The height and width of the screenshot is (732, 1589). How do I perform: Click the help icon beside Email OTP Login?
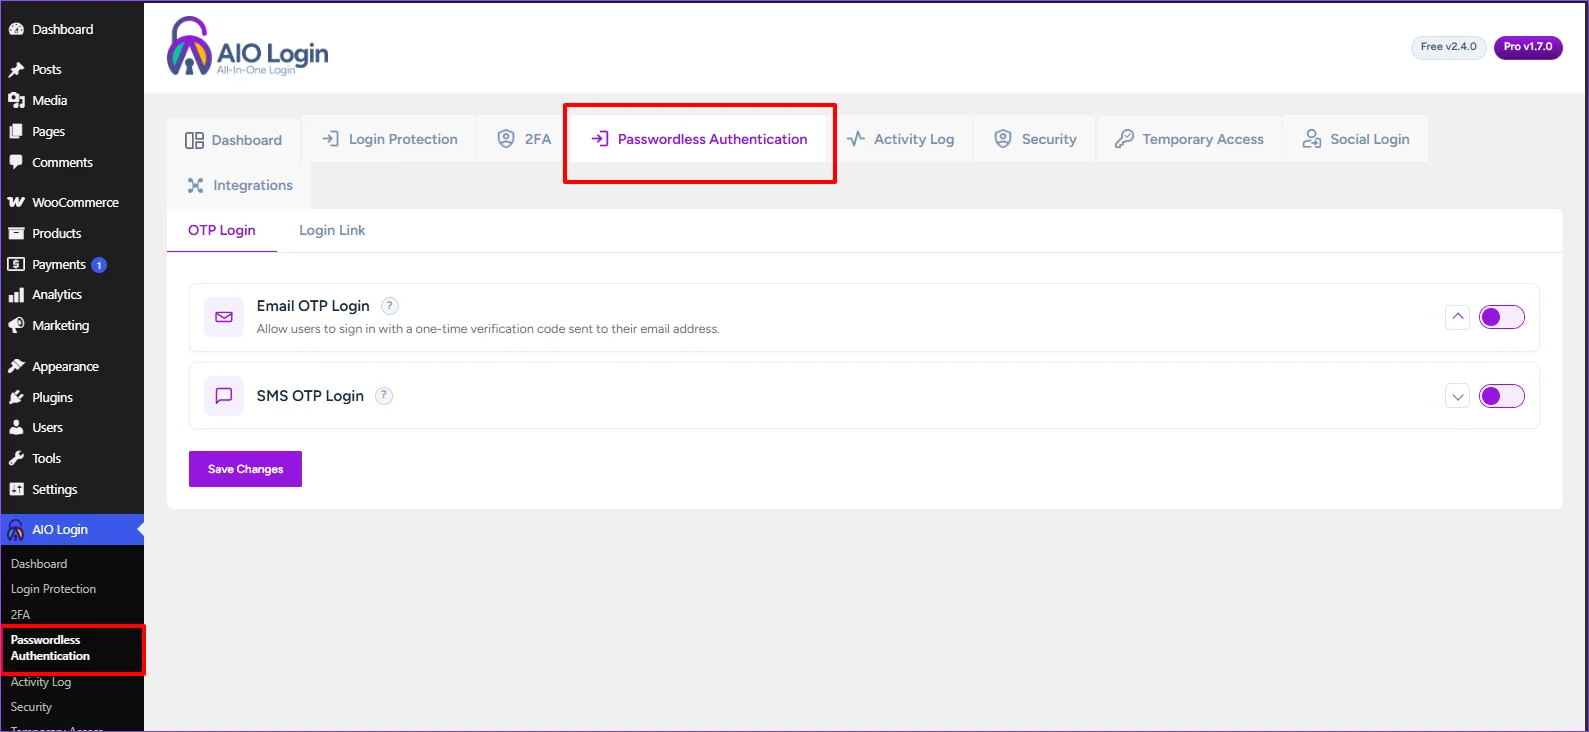coord(390,306)
